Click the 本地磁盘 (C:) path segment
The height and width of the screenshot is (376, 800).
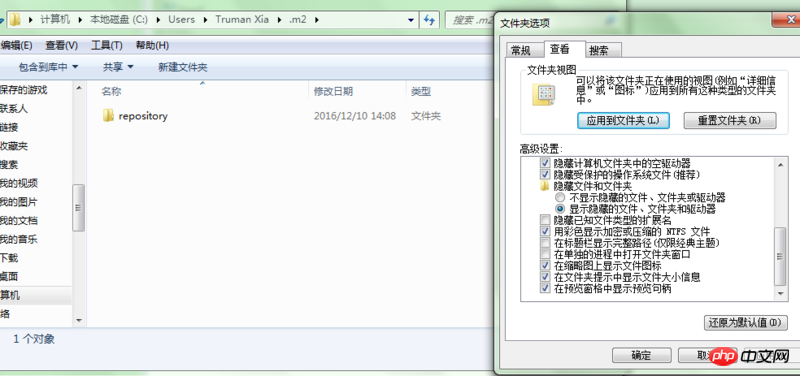coord(119,20)
